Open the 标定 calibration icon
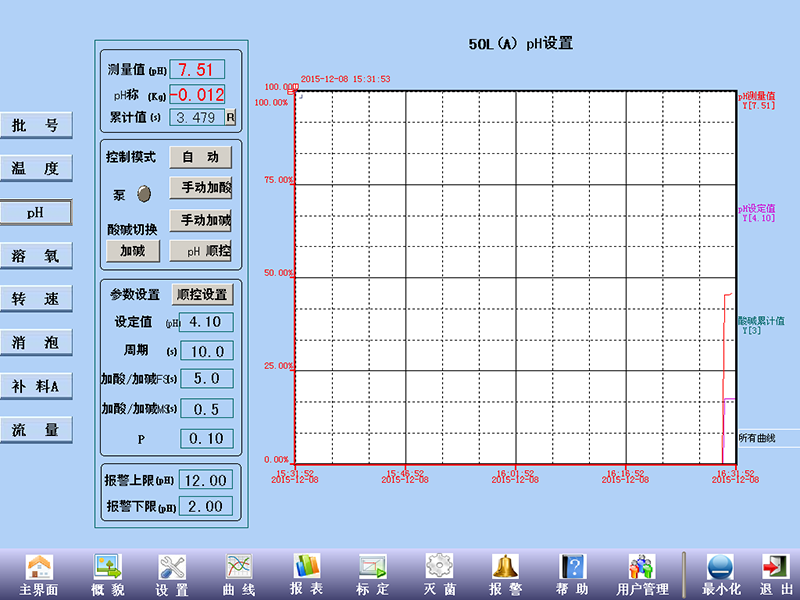 tap(372, 567)
